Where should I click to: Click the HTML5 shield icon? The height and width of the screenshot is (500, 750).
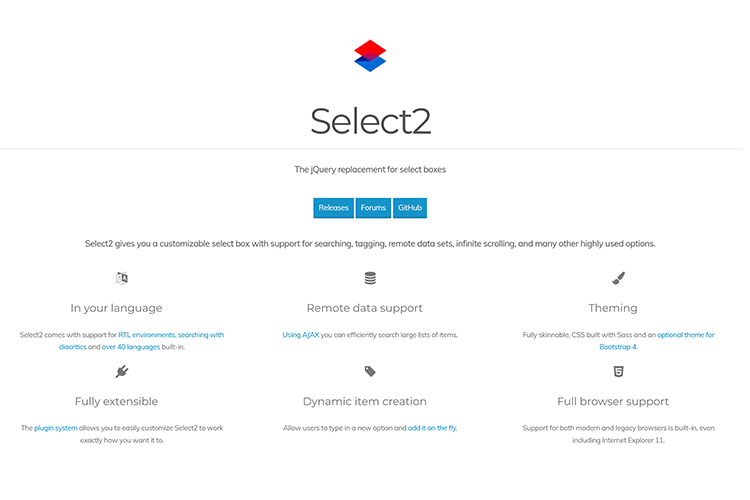click(619, 371)
